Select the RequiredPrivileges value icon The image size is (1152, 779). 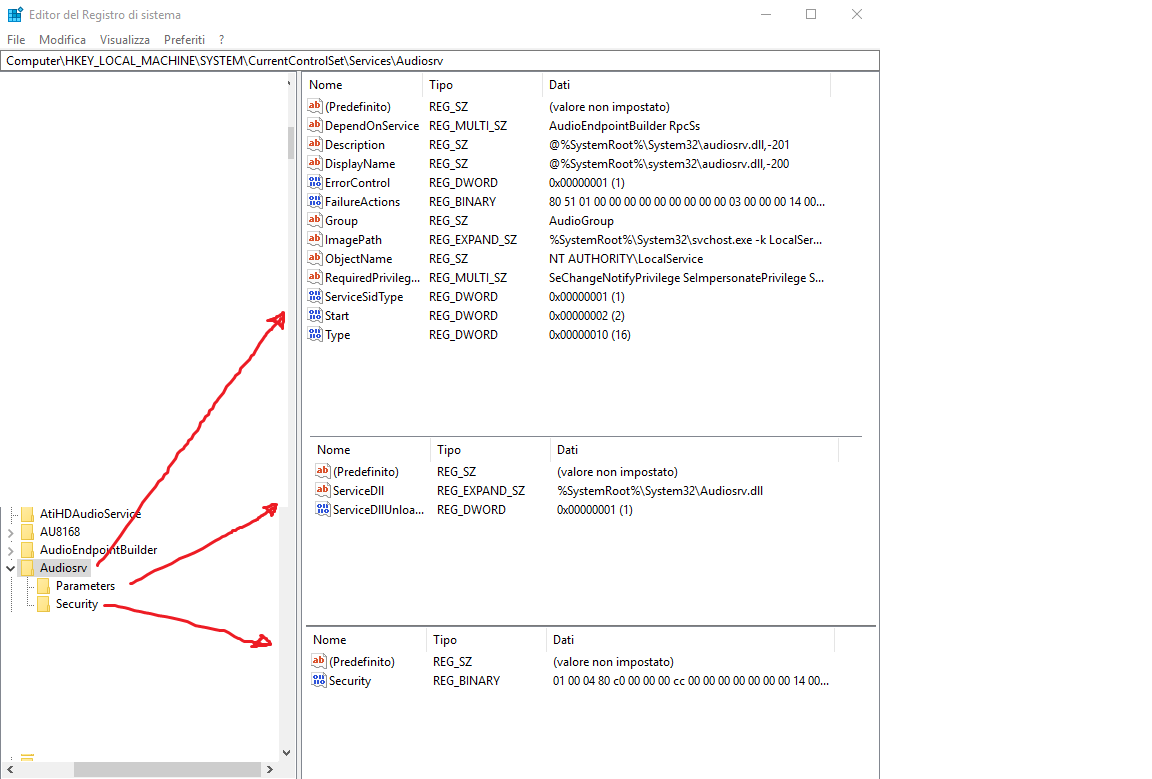(x=314, y=278)
